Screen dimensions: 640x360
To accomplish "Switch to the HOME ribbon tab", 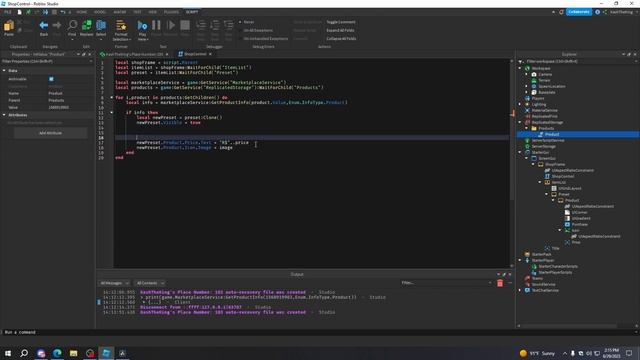I will point(82,12).
